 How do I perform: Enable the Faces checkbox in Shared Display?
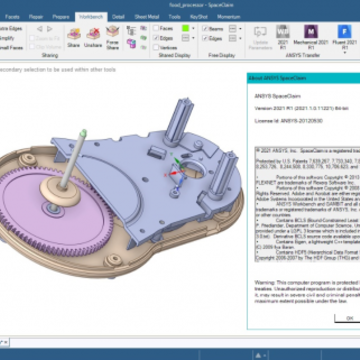(x=156, y=29)
